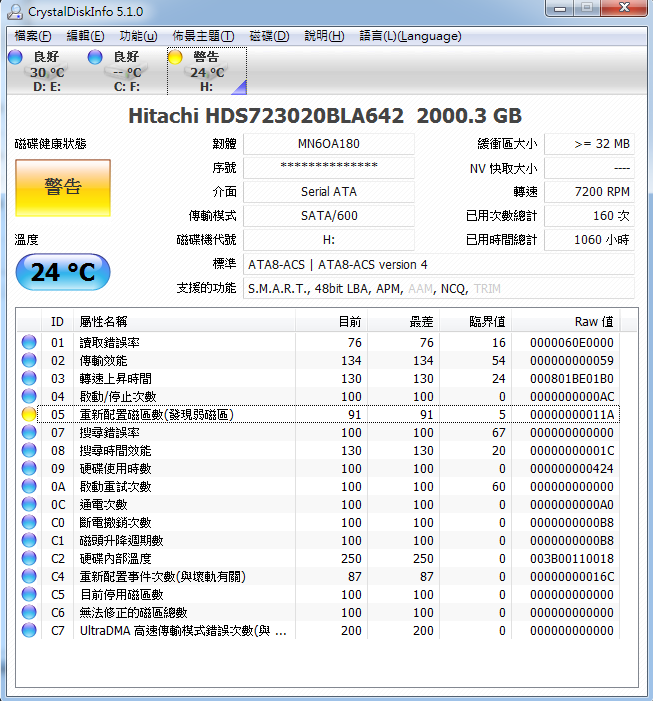Image resolution: width=653 pixels, height=701 pixels.
Task: Click the blue status orb for attribute 0A
Action: (x=29, y=486)
